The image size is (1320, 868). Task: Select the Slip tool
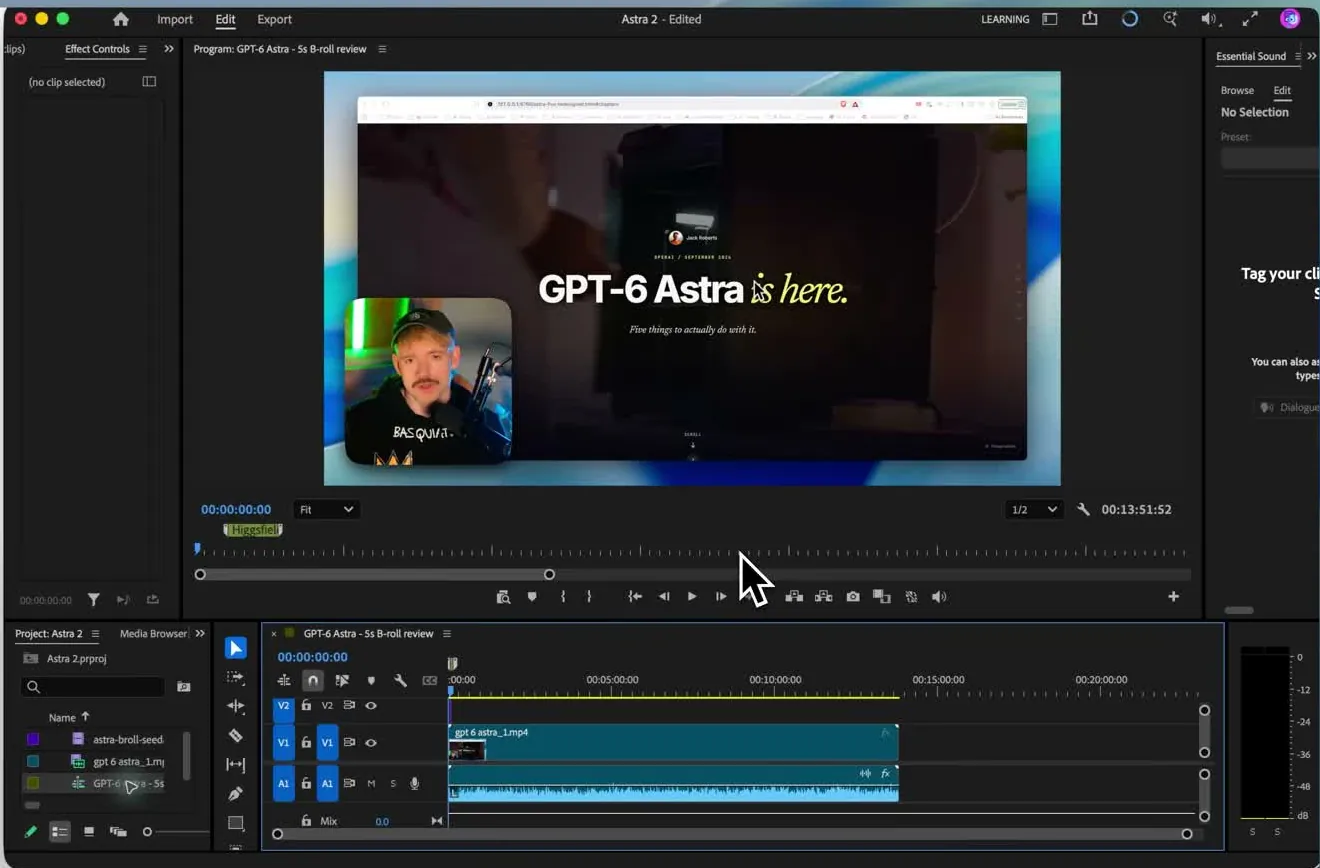(x=235, y=765)
